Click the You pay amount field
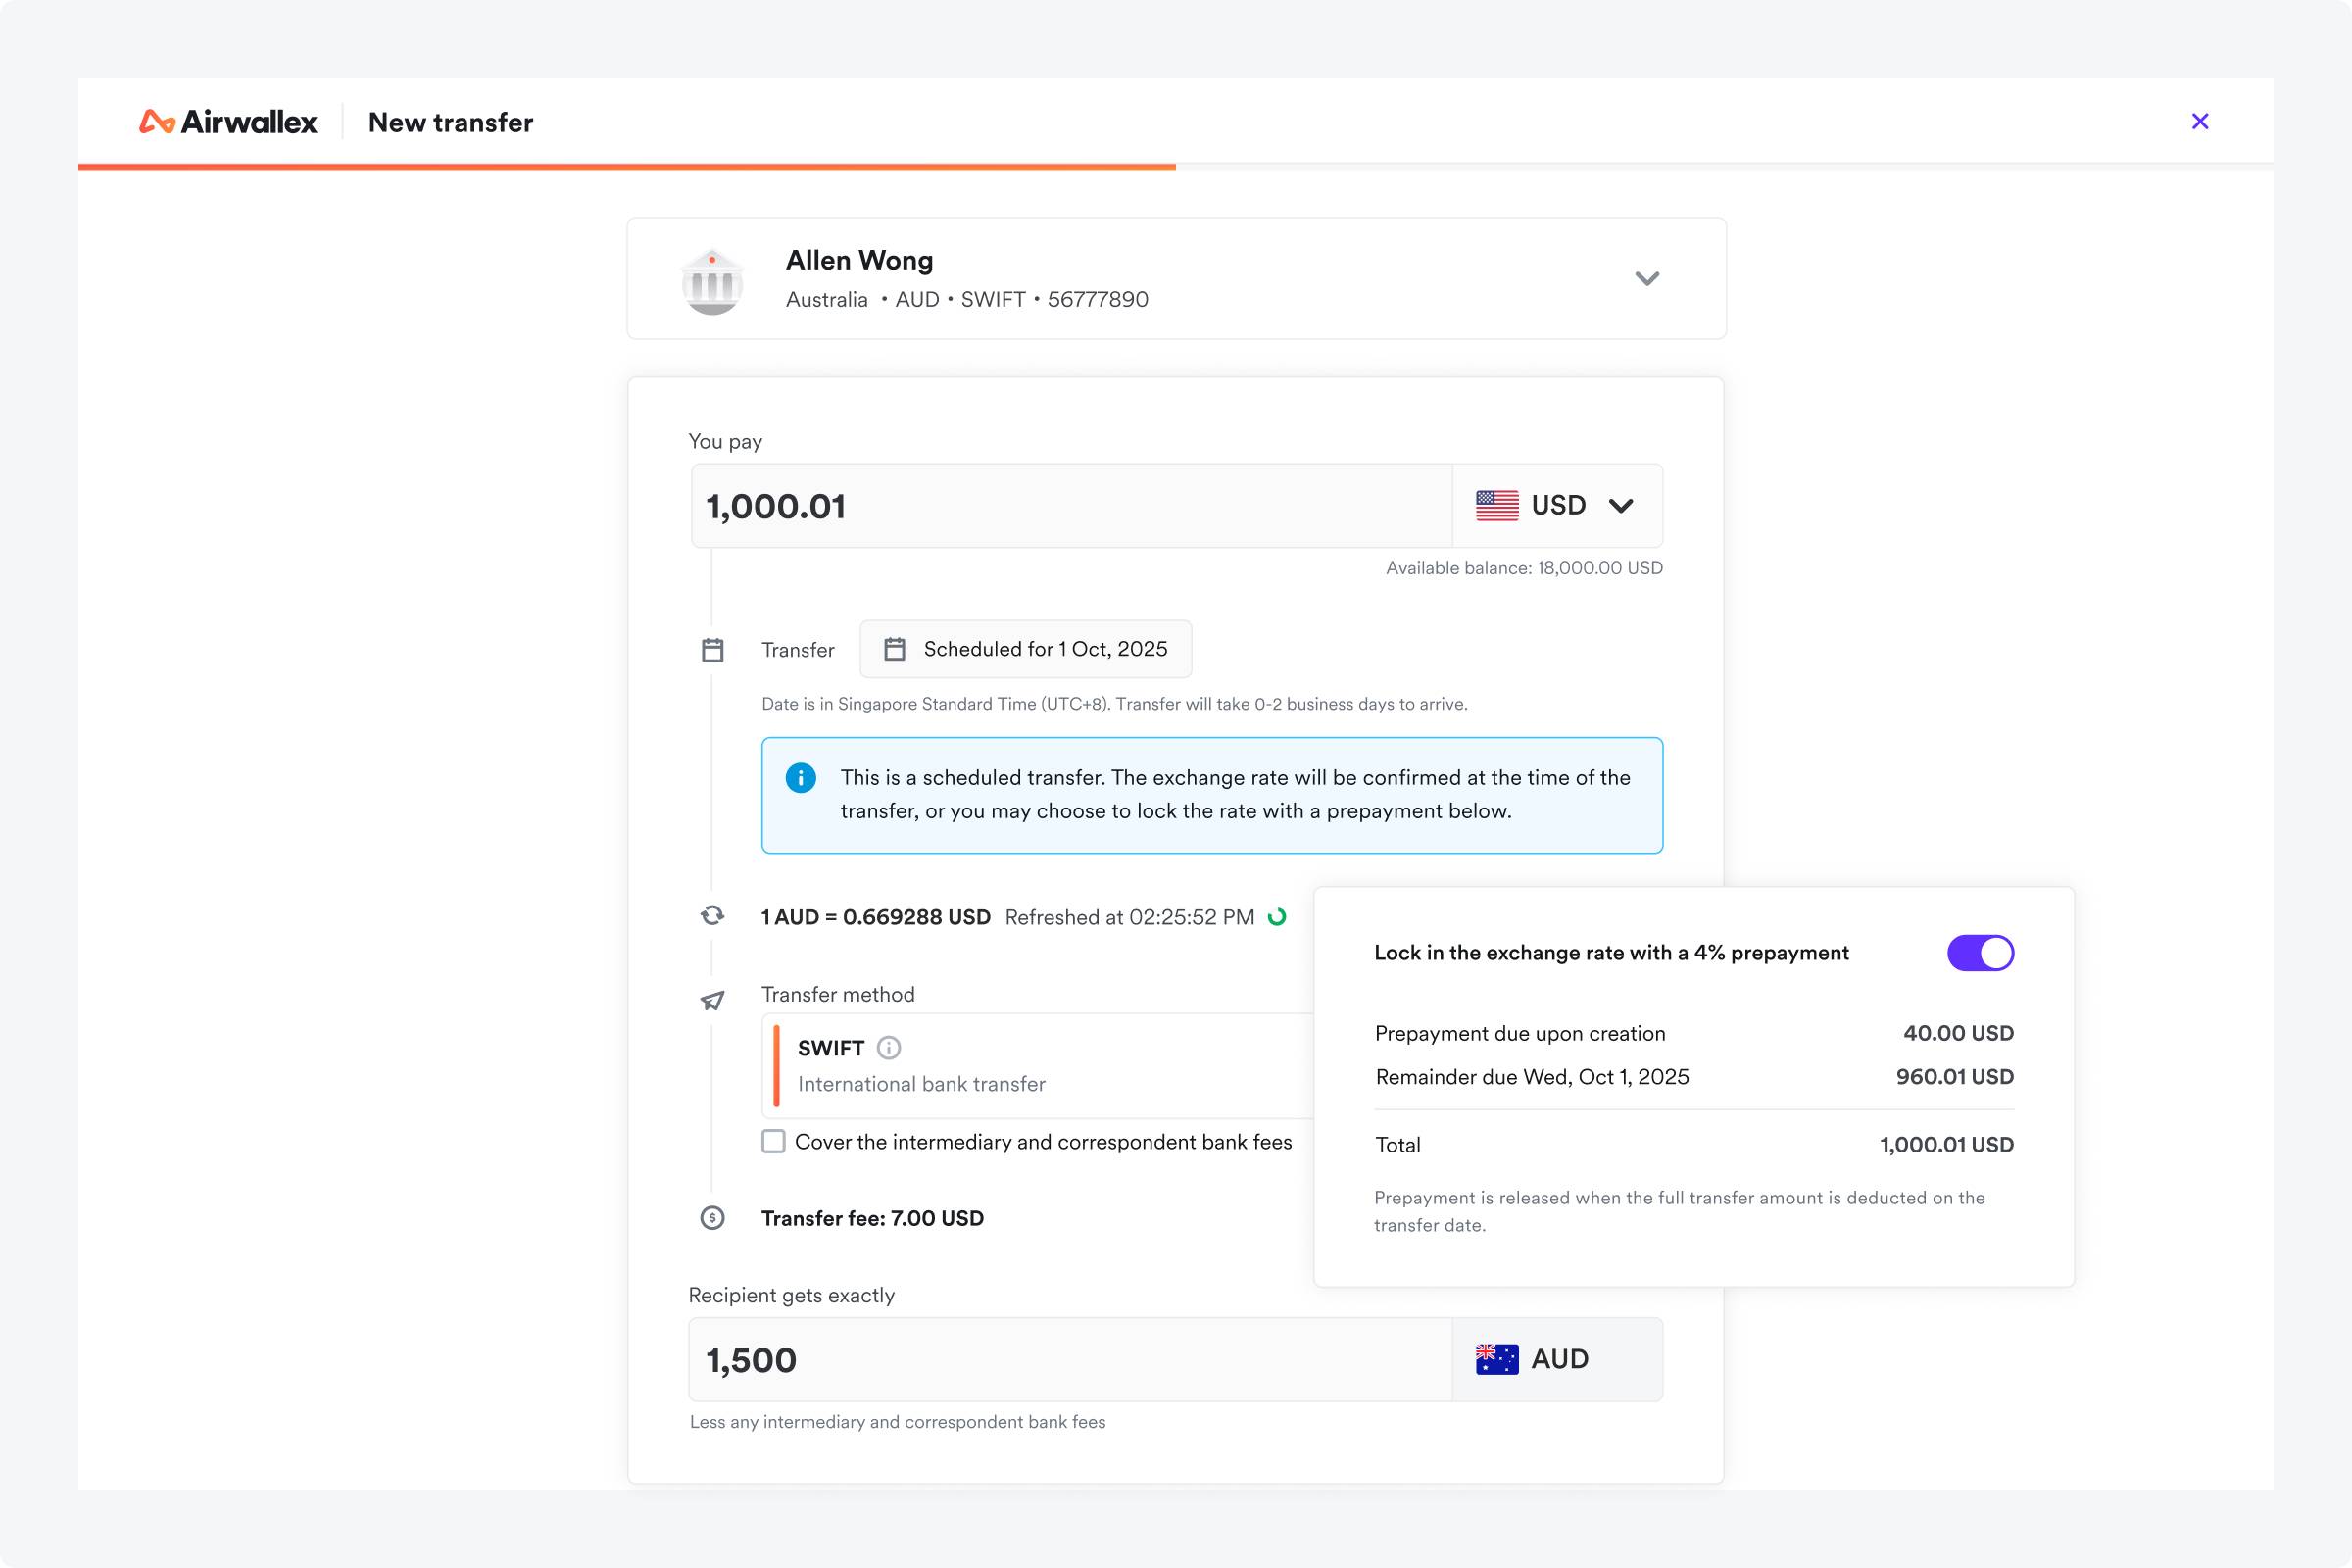This screenshot has width=2352, height=1568. [1070, 506]
